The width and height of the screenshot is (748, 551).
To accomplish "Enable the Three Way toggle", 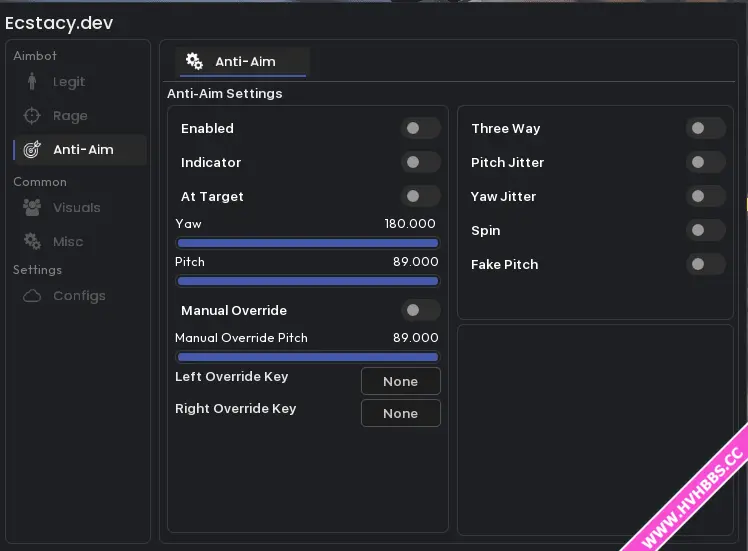I will click(706, 128).
